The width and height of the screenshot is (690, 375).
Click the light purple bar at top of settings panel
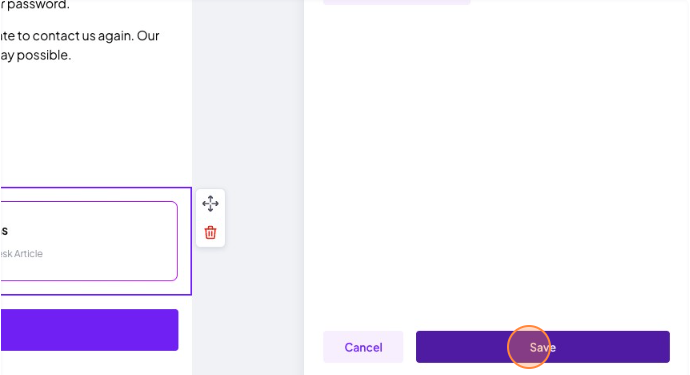click(x=396, y=2)
